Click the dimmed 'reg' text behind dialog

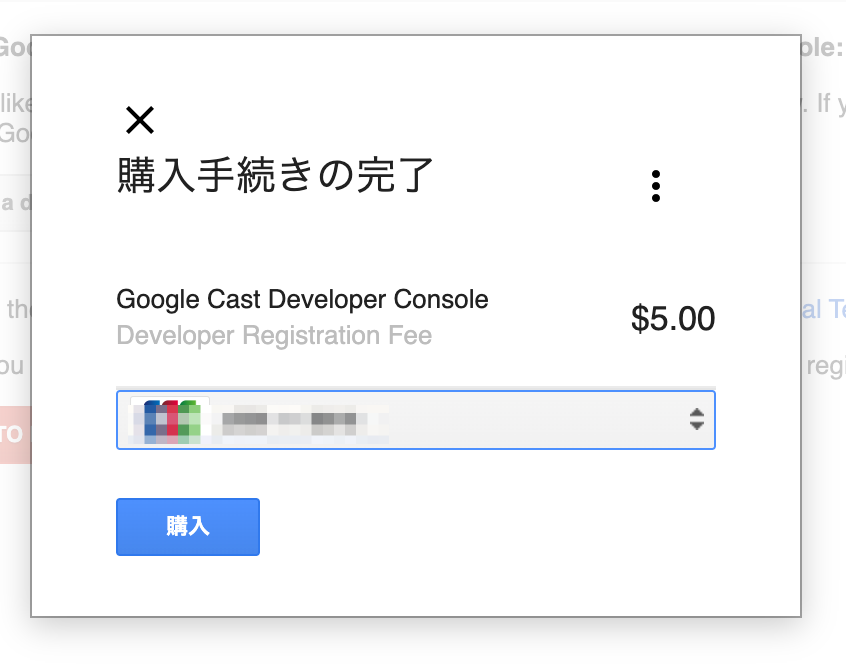(826, 366)
